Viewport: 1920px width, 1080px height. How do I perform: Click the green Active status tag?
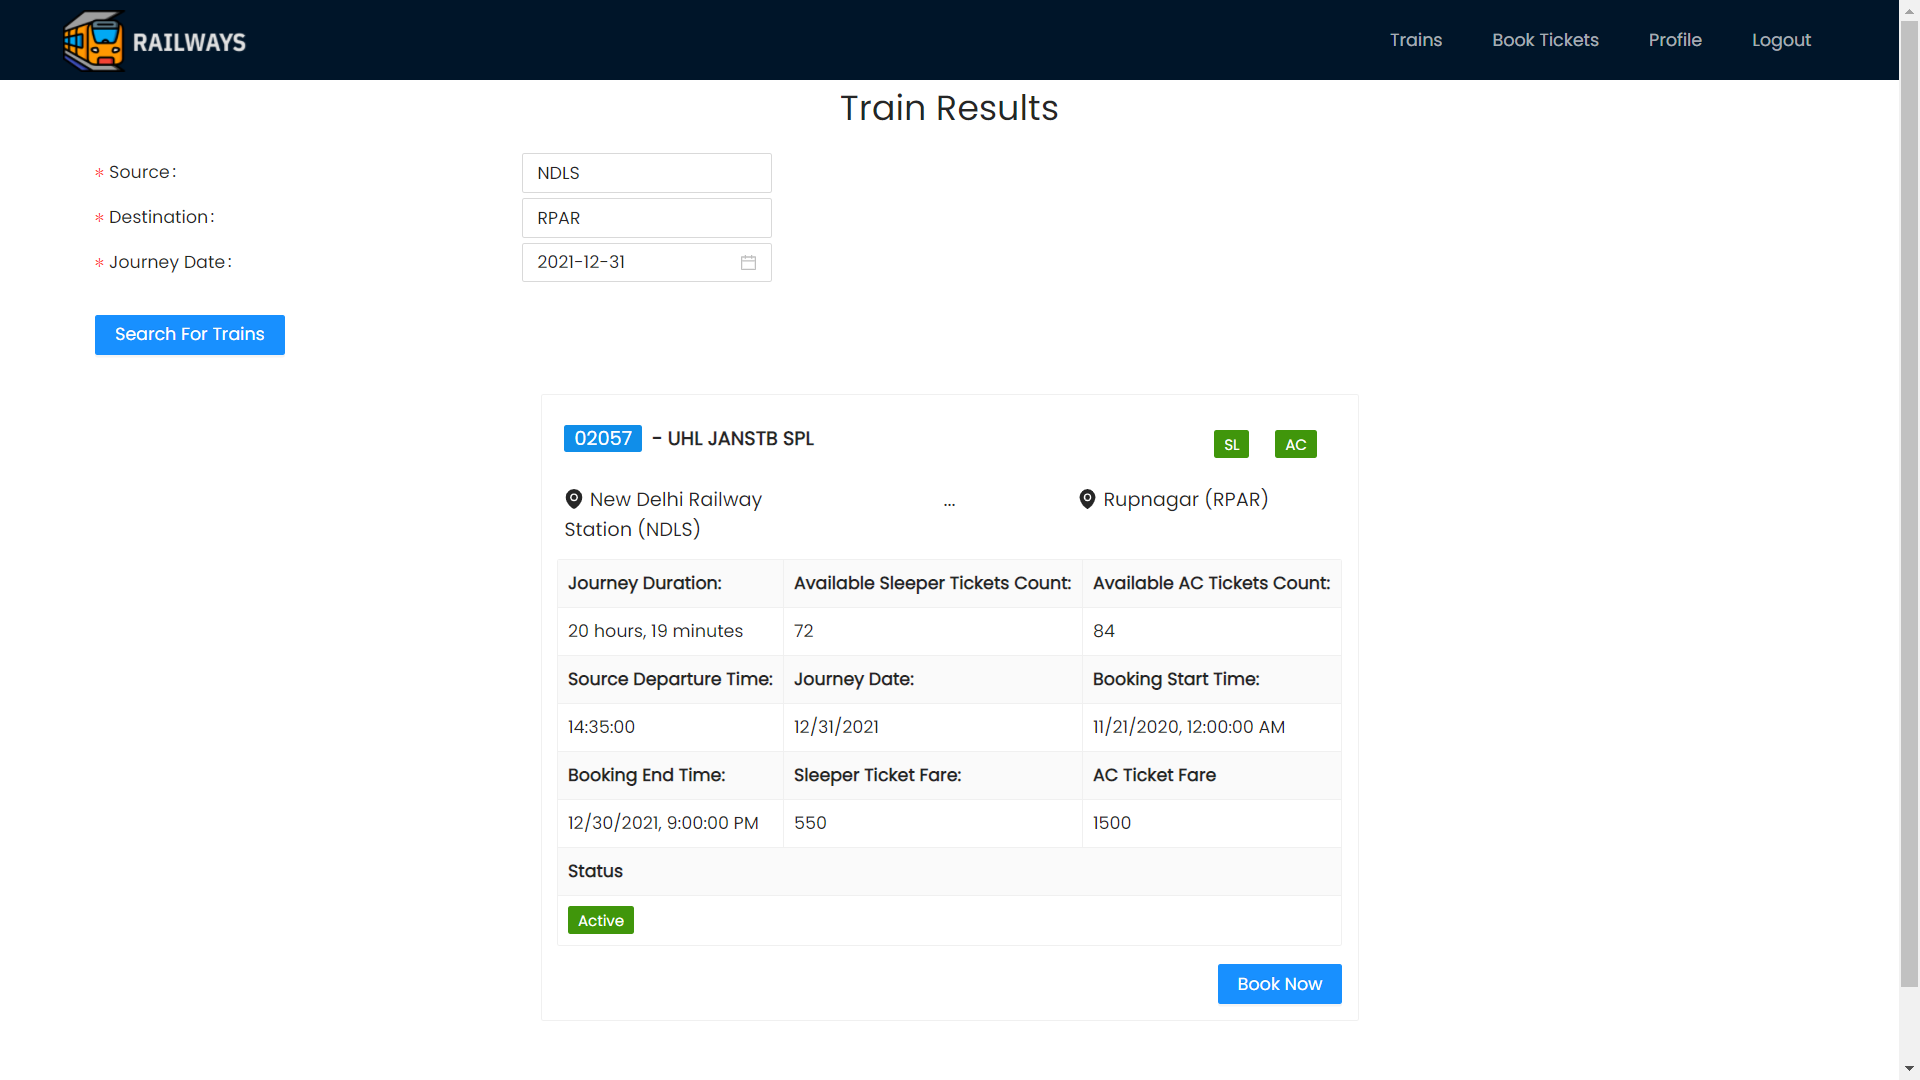[600, 921]
